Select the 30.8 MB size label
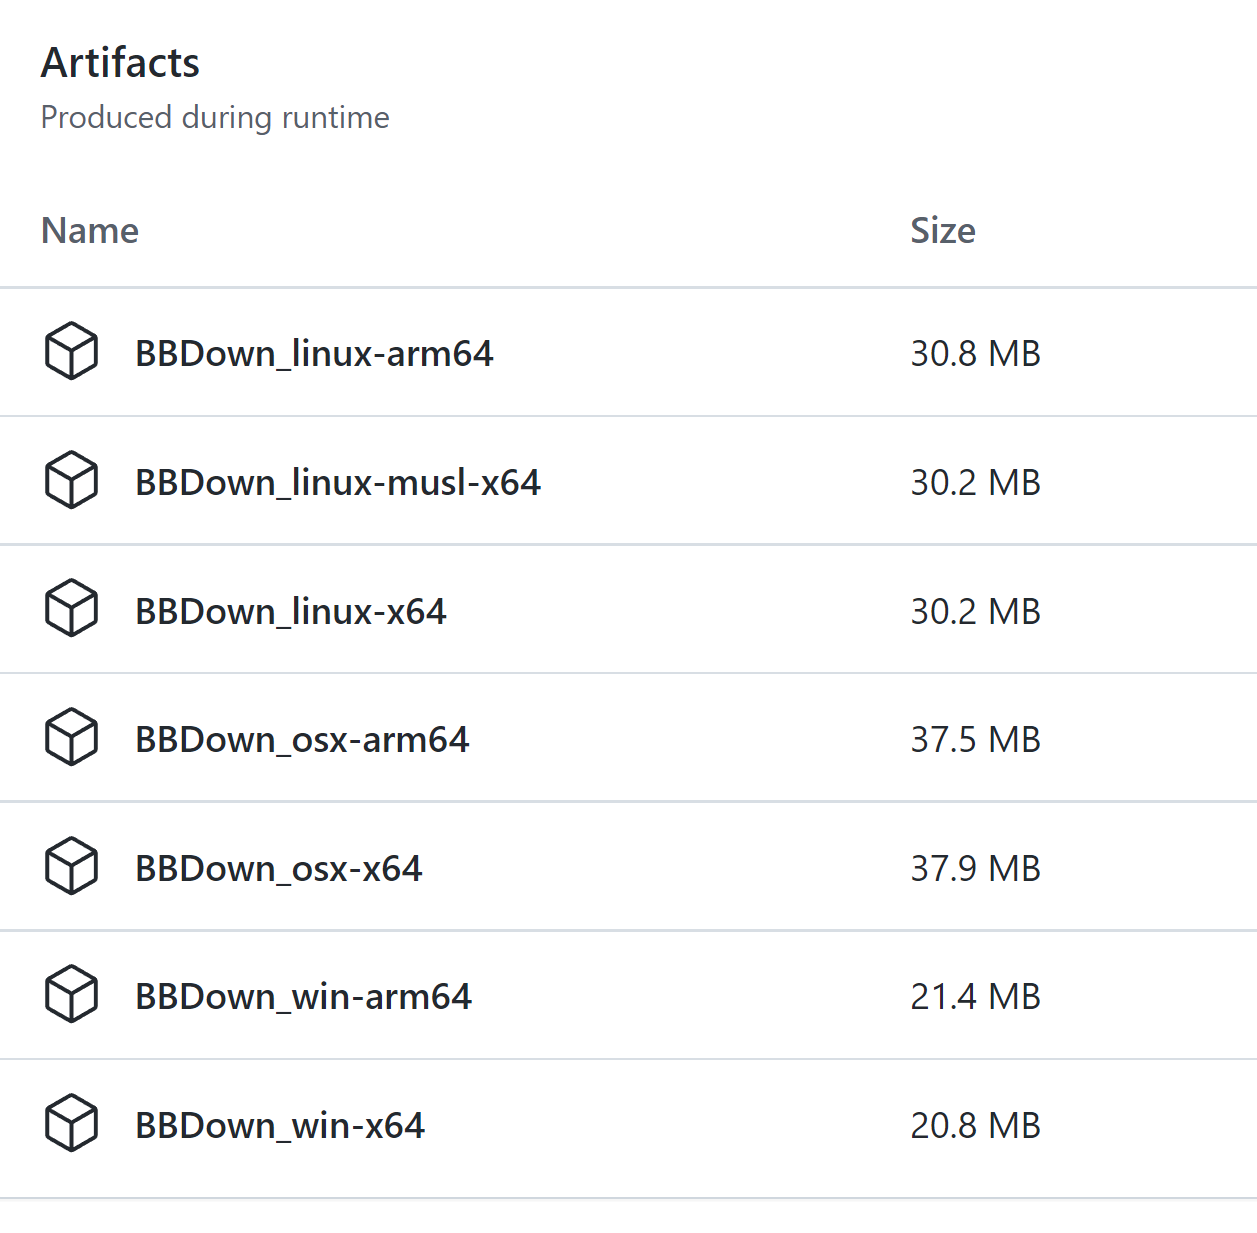 click(x=975, y=353)
